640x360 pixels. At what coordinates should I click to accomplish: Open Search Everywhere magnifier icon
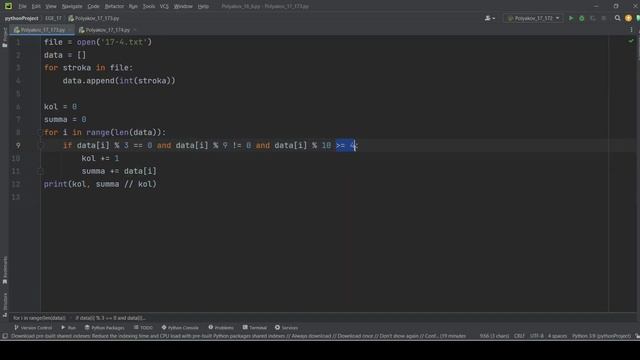tap(618, 18)
